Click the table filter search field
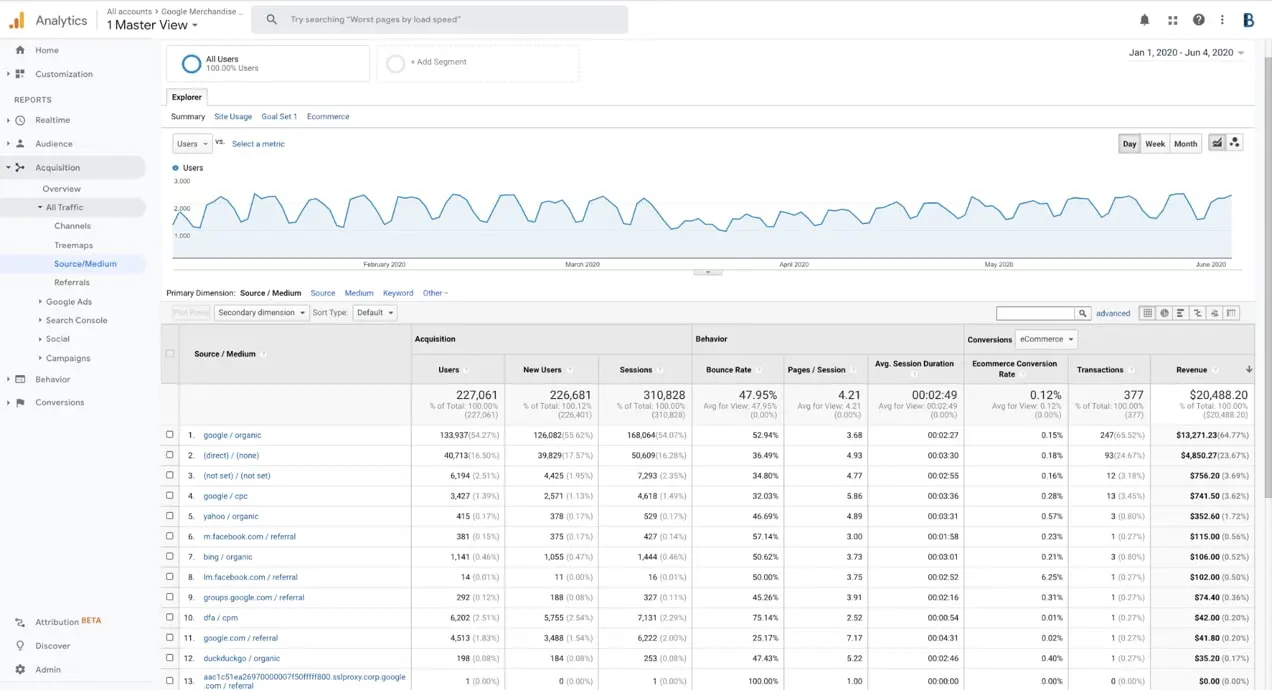 [1035, 313]
